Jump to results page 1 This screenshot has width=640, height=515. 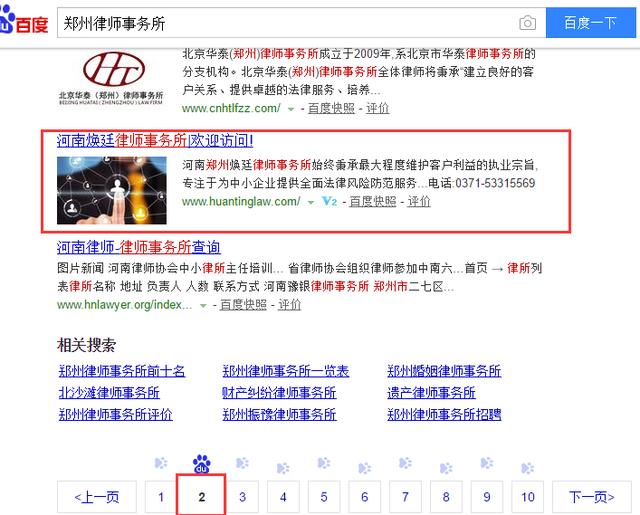160,496
